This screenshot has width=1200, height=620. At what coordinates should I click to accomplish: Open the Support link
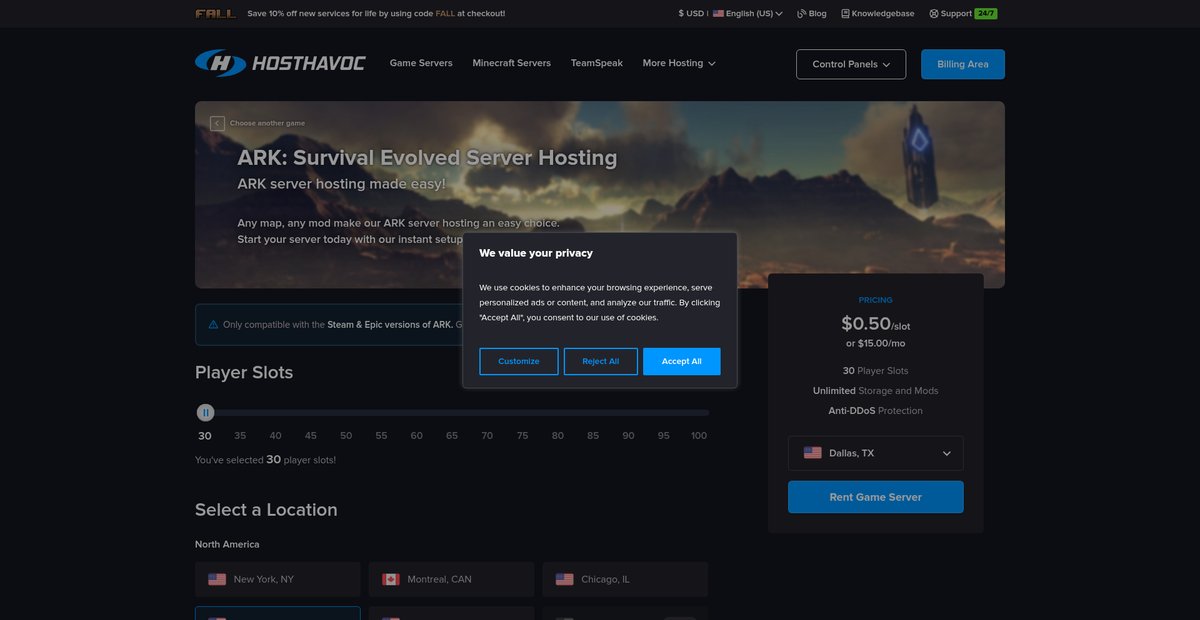coord(950,14)
